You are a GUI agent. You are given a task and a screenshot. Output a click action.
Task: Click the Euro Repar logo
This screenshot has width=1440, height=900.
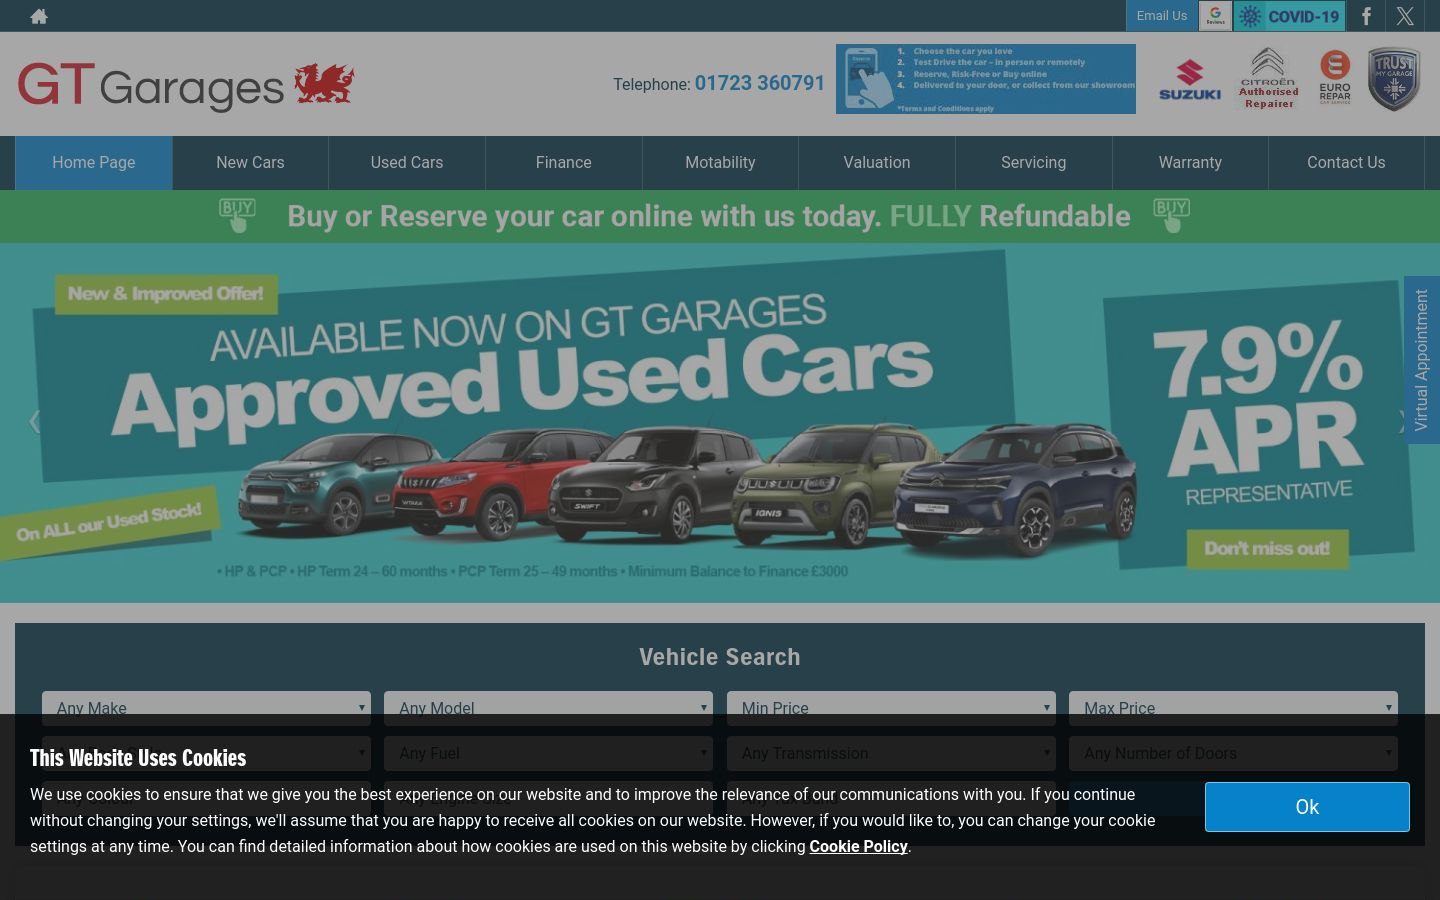(1335, 78)
